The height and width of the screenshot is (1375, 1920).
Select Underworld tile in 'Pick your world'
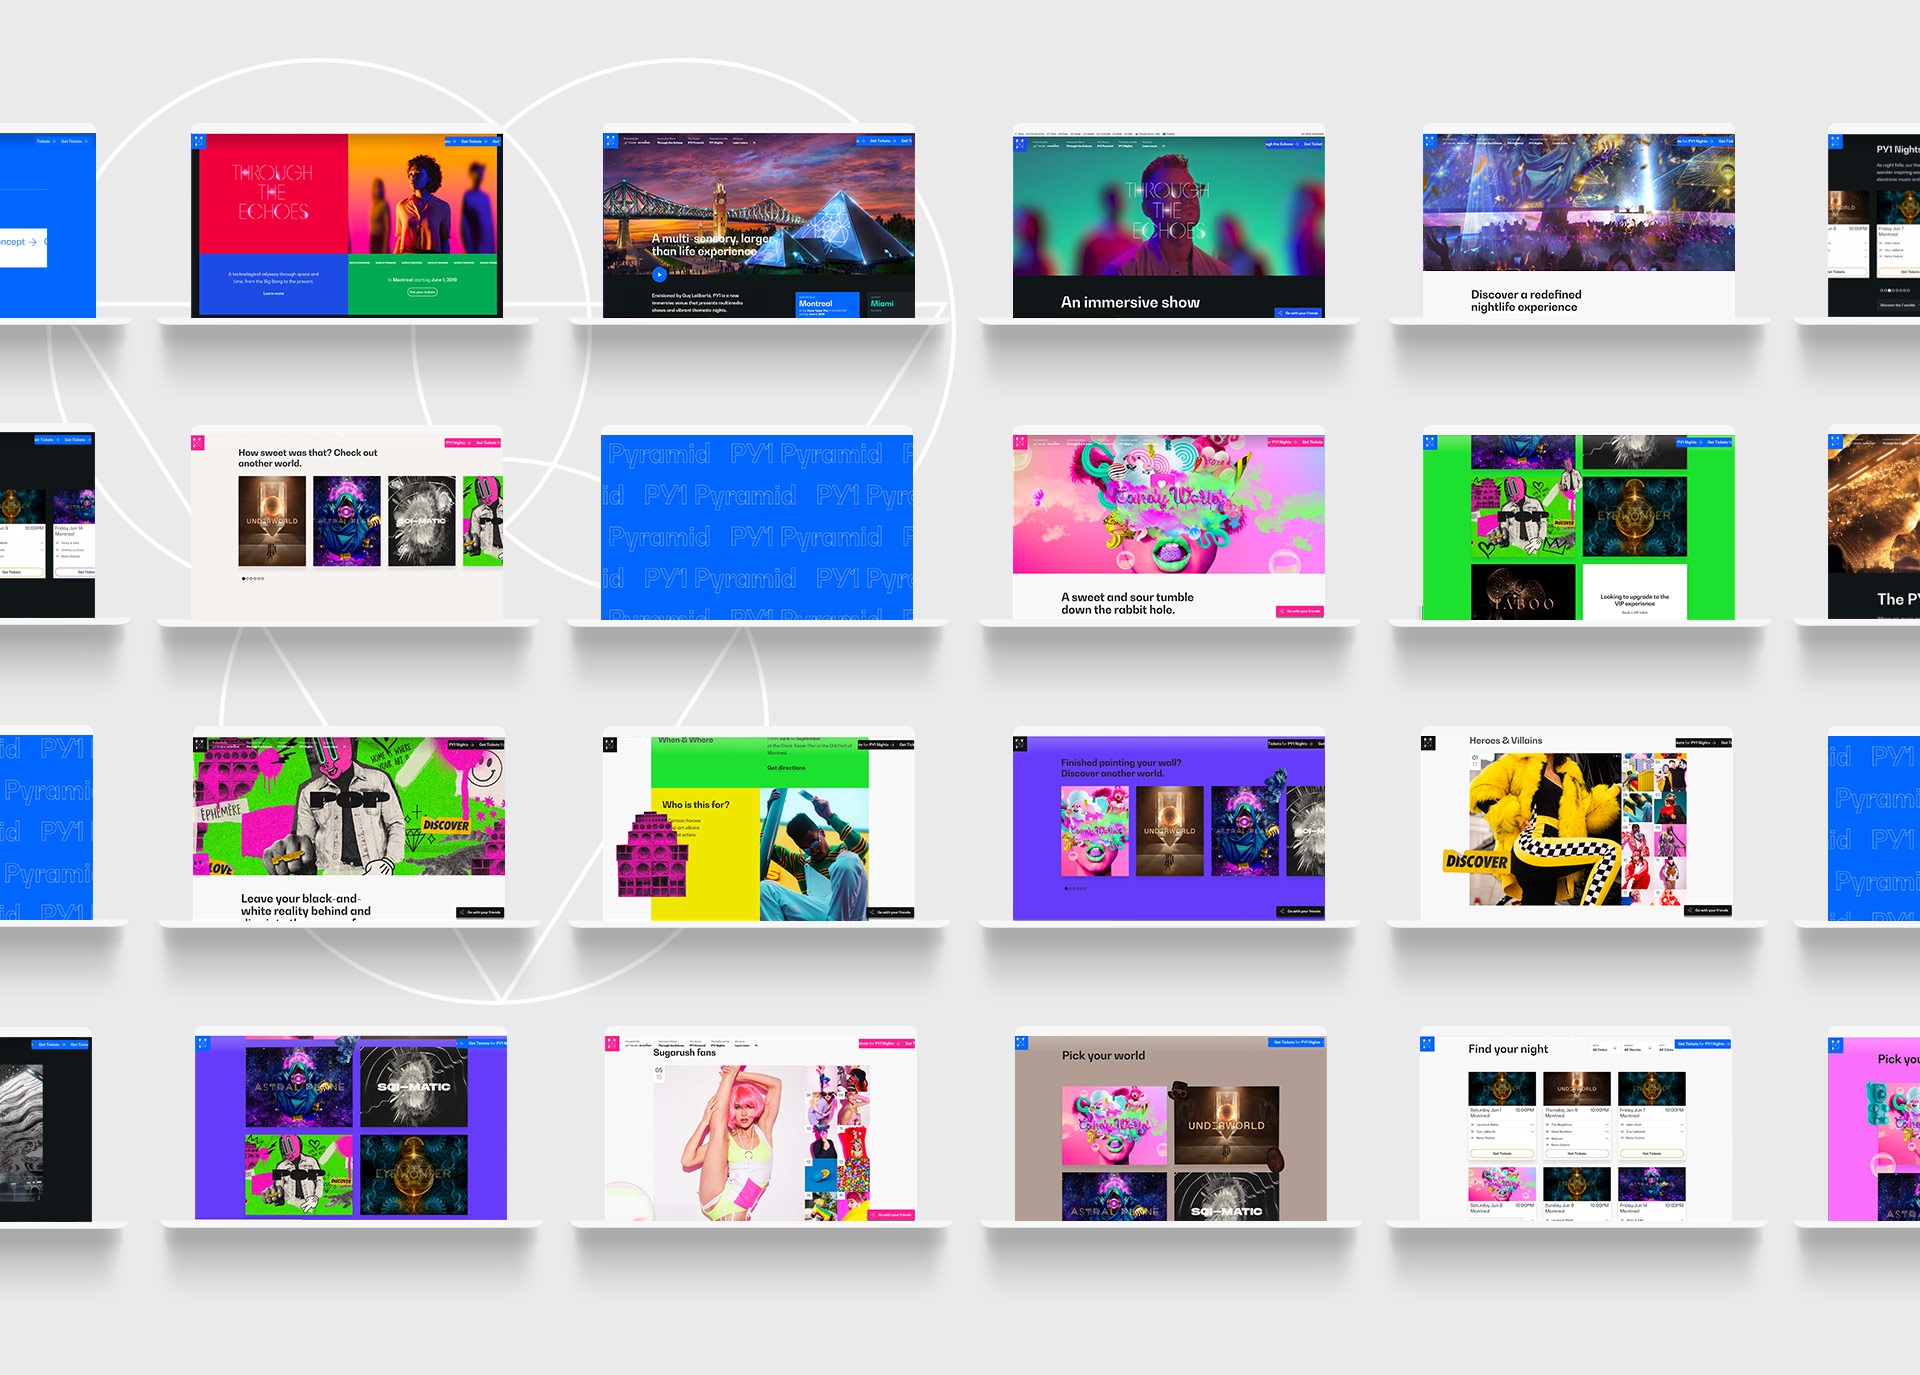click(1227, 1125)
